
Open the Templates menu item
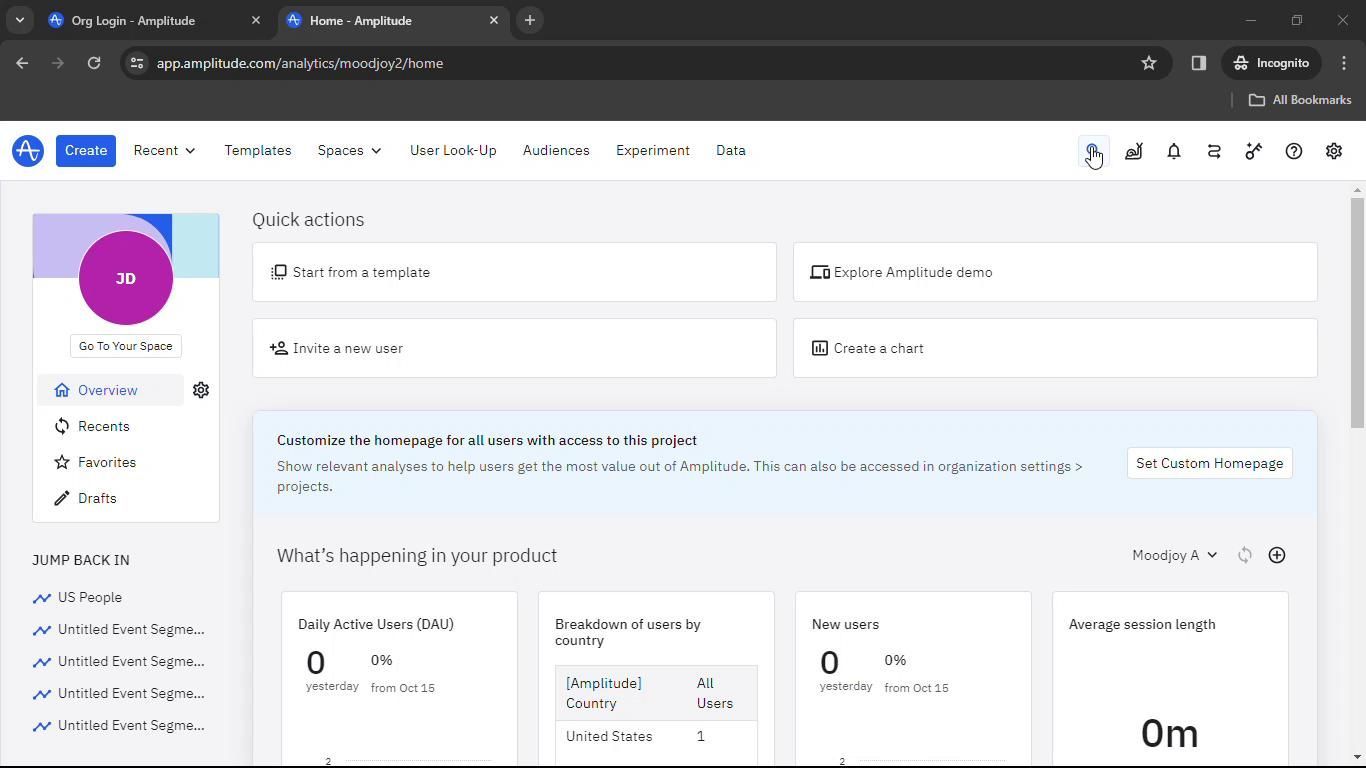(x=257, y=151)
